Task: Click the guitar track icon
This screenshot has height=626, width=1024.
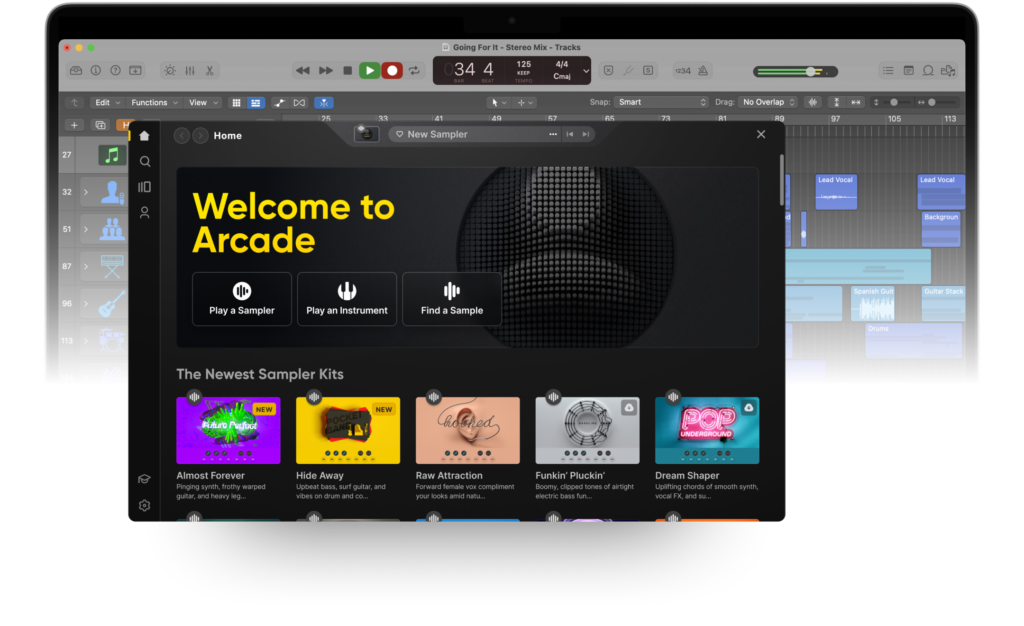Action: tap(112, 303)
